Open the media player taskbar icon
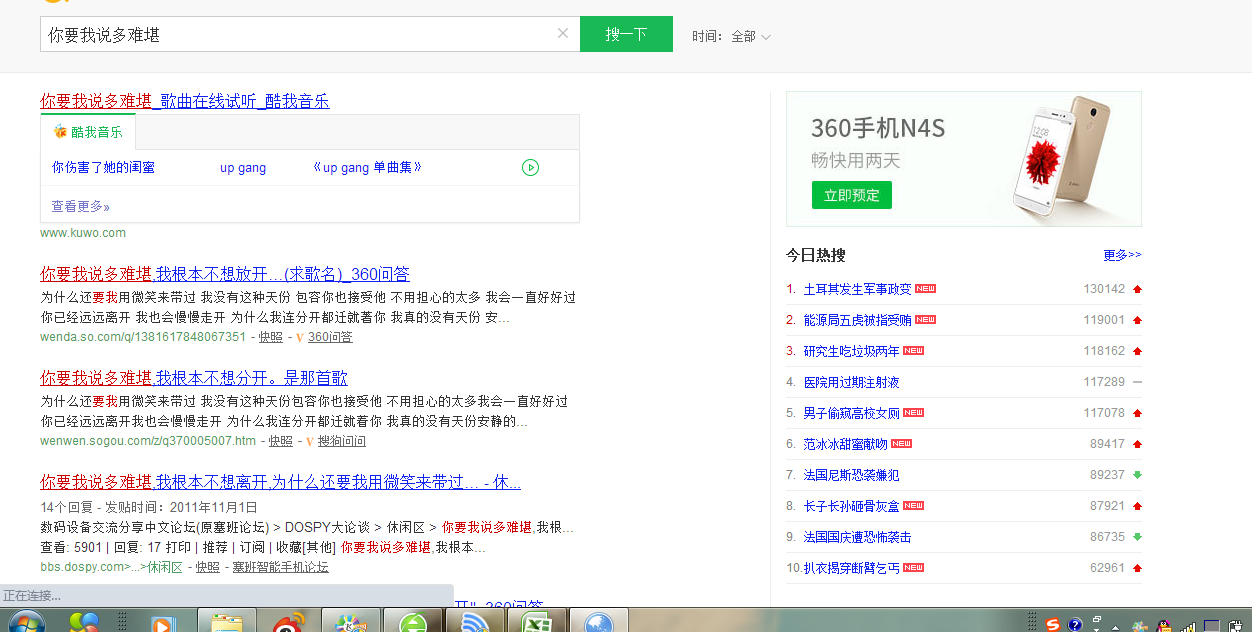The image size is (1252, 632). (162, 622)
